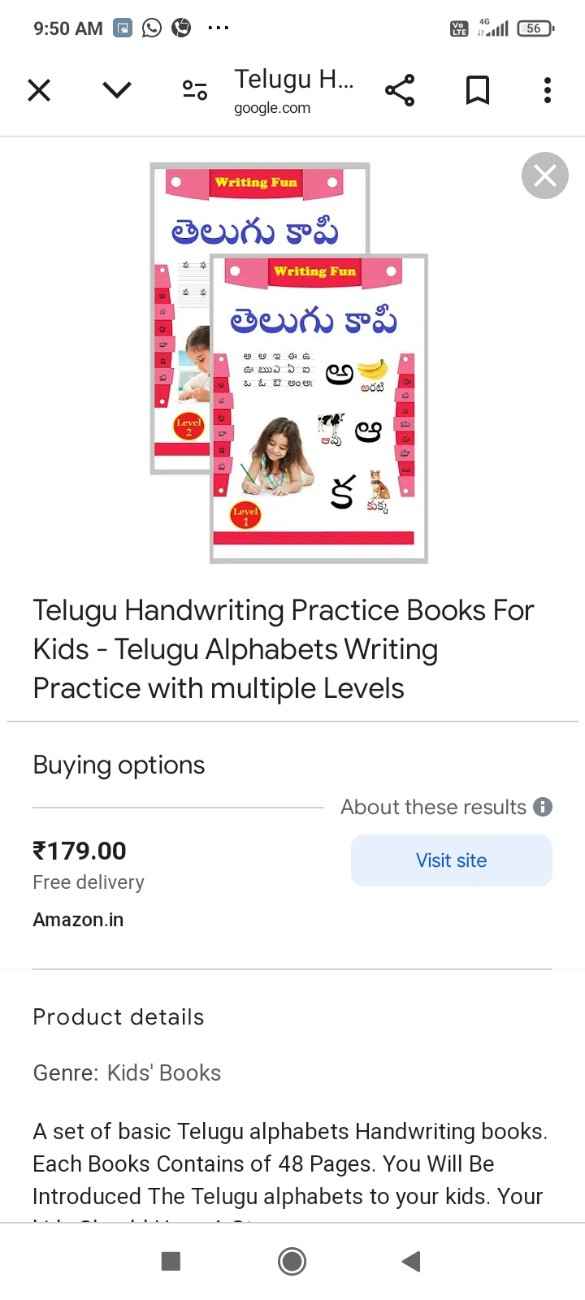The height and width of the screenshot is (1300, 585).
Task: Click the About these results text
Action: (433, 807)
